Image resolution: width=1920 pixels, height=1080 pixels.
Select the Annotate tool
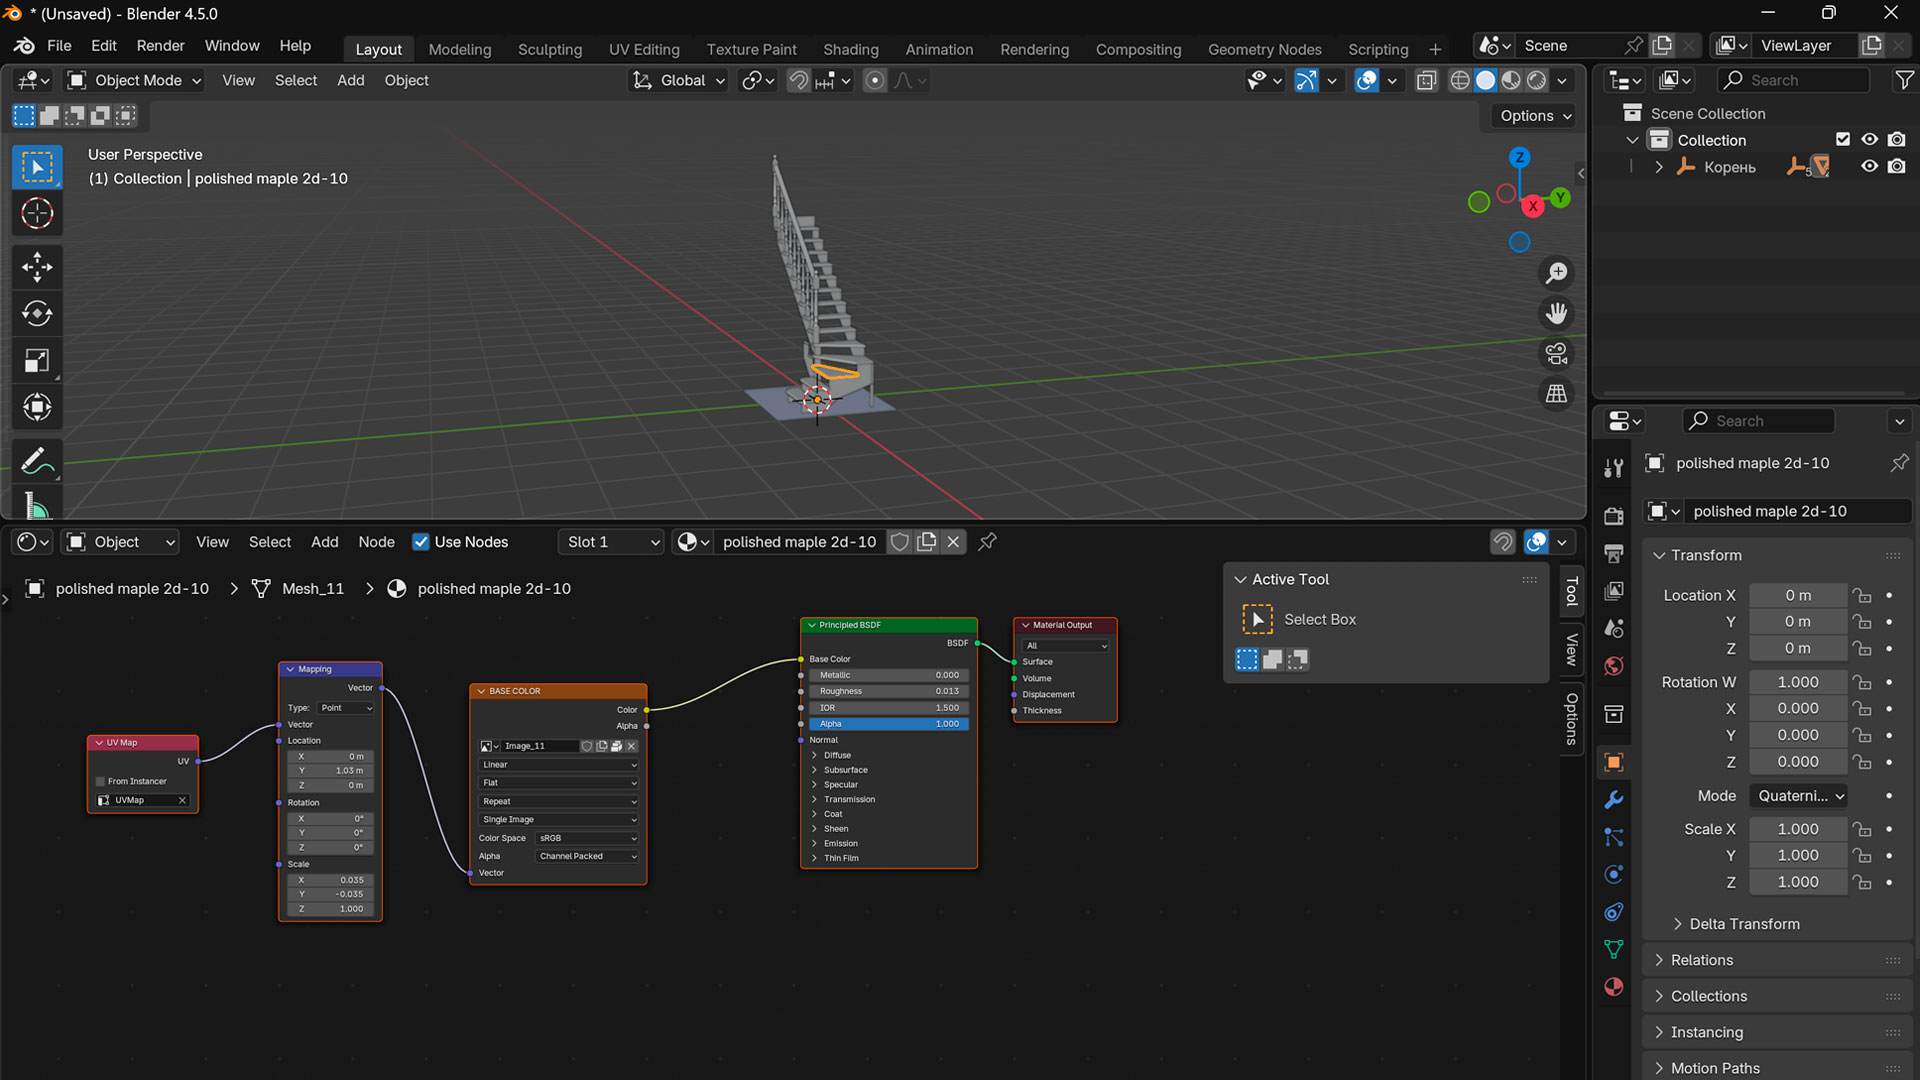(x=37, y=461)
